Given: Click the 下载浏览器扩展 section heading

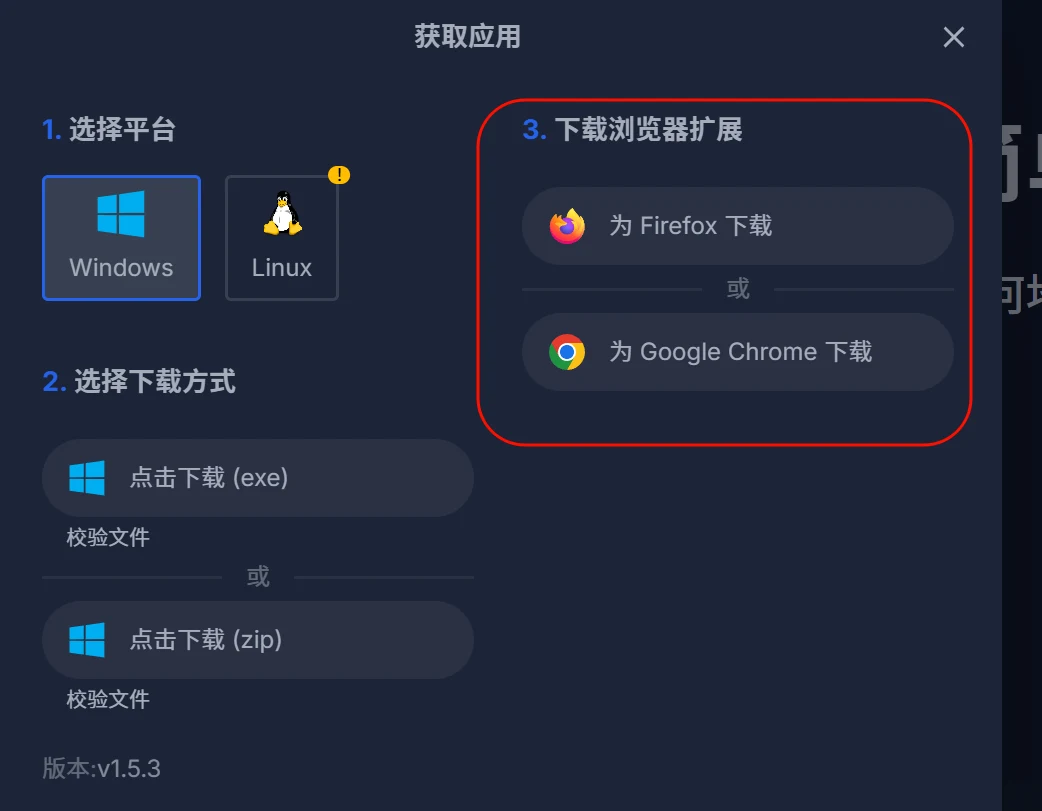Looking at the screenshot, I should tap(648, 130).
